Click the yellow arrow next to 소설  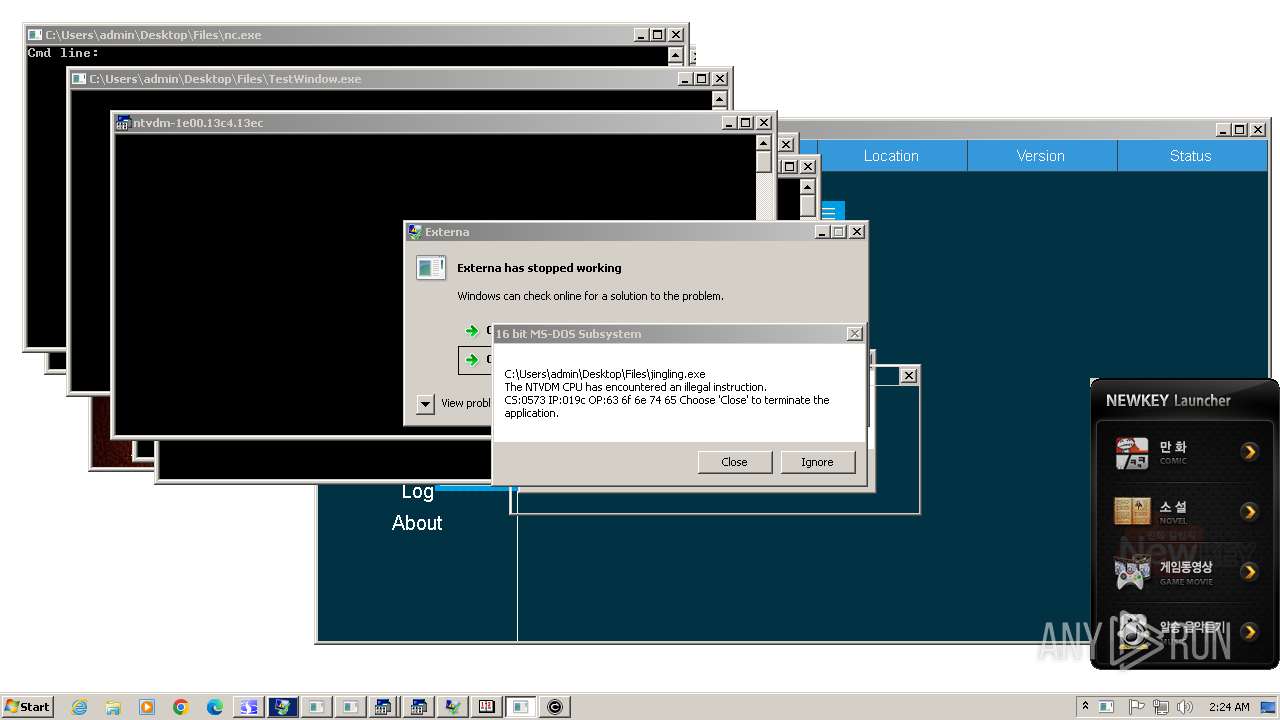[1249, 512]
